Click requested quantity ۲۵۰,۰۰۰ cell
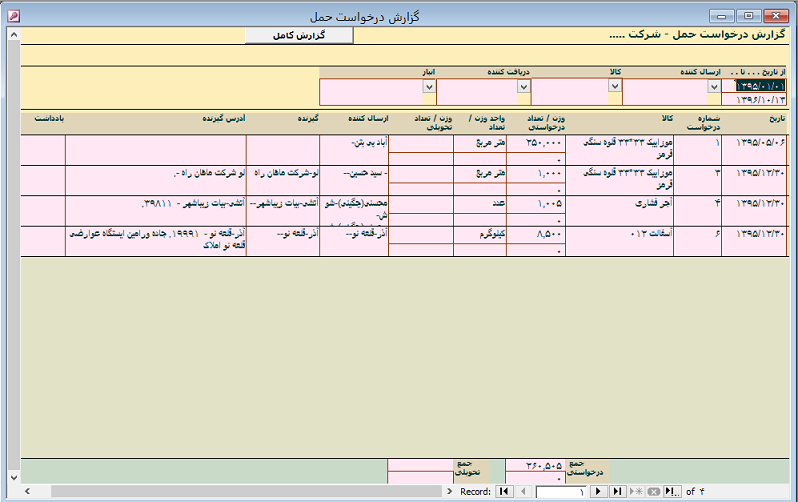This screenshot has width=798, height=502. [536, 144]
